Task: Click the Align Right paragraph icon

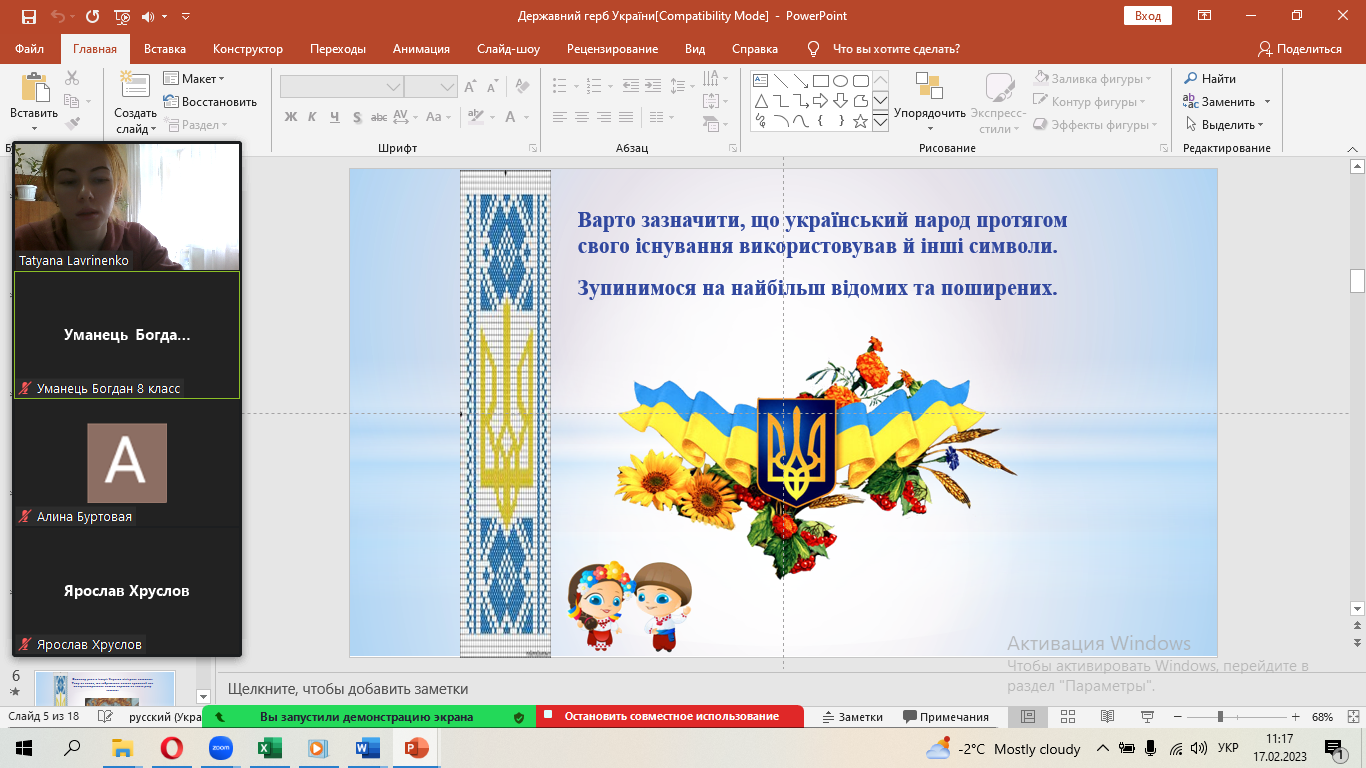Action: pyautogui.click(x=604, y=117)
